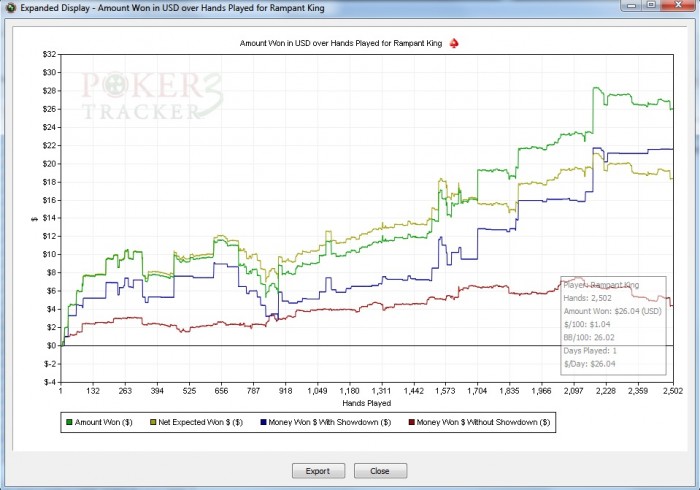This screenshot has width=700, height=490.
Task: Maximize the Expanded Display window
Action: [x=651, y=5]
